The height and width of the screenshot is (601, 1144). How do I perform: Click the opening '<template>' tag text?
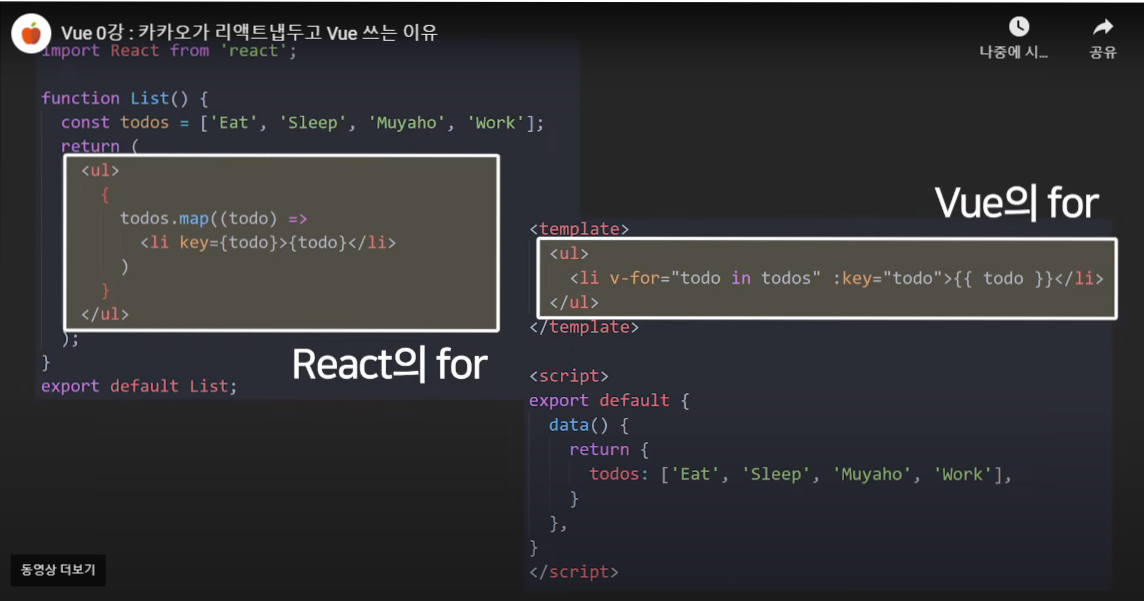tap(579, 229)
